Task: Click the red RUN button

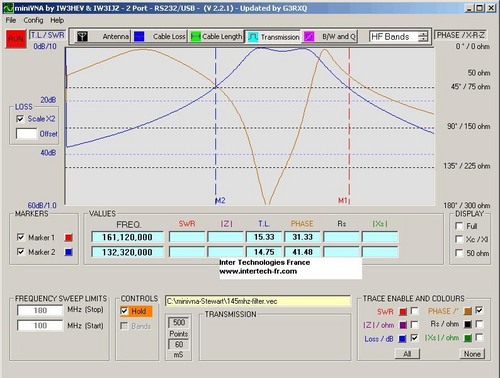Action: (x=16, y=39)
